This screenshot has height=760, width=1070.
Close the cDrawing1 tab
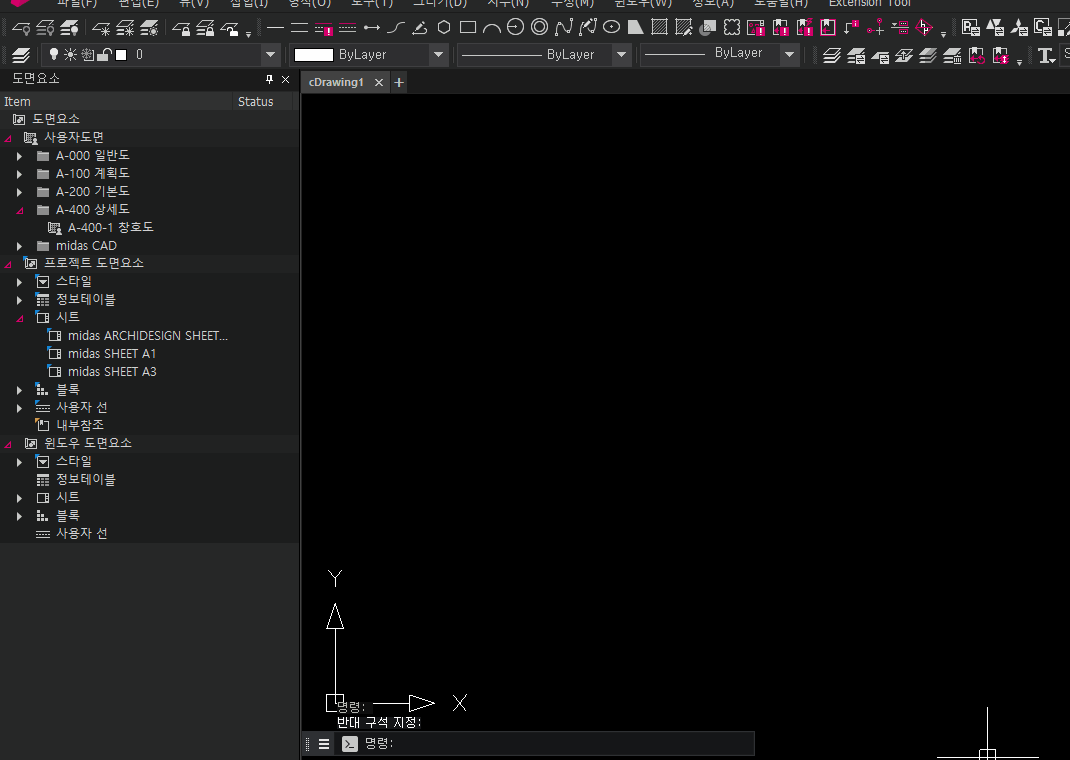379,83
